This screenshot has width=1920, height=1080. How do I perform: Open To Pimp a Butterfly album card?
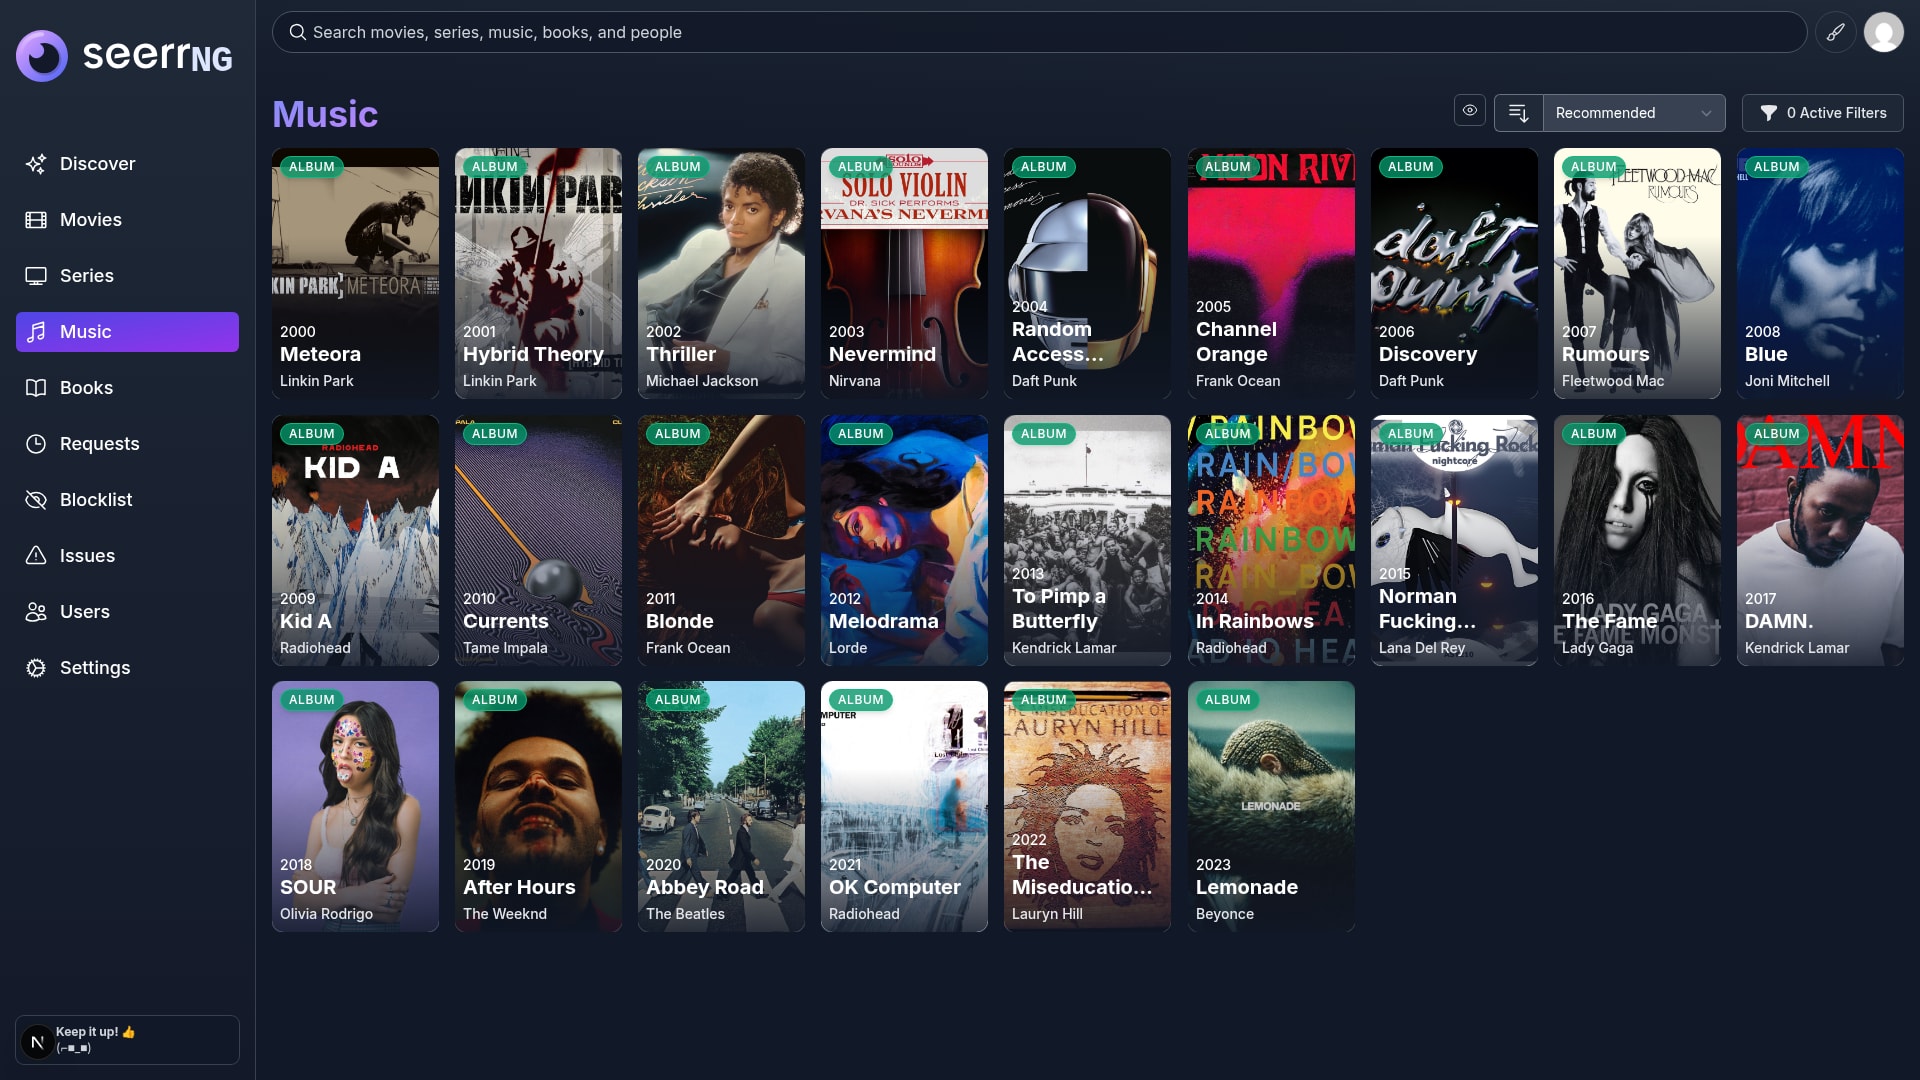coord(1087,541)
